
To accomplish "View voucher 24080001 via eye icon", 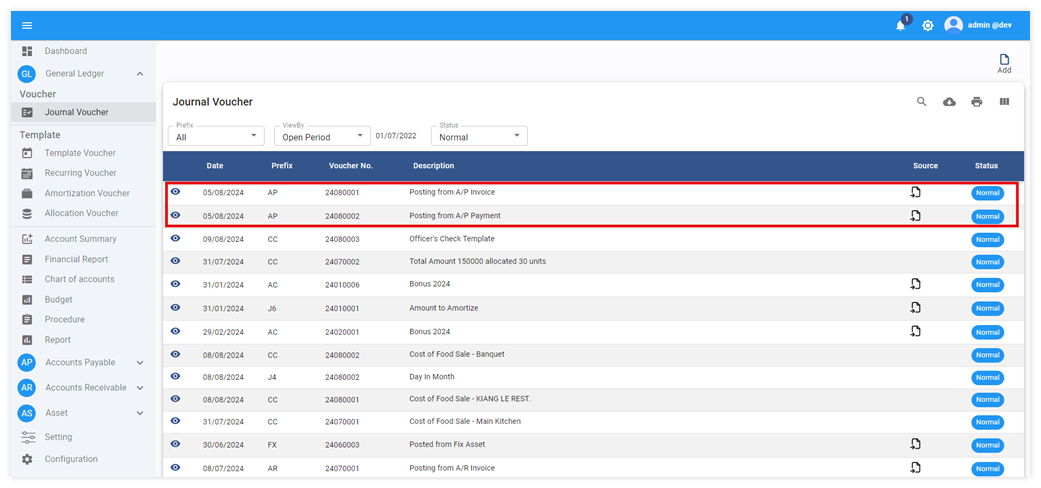I will (176, 192).
